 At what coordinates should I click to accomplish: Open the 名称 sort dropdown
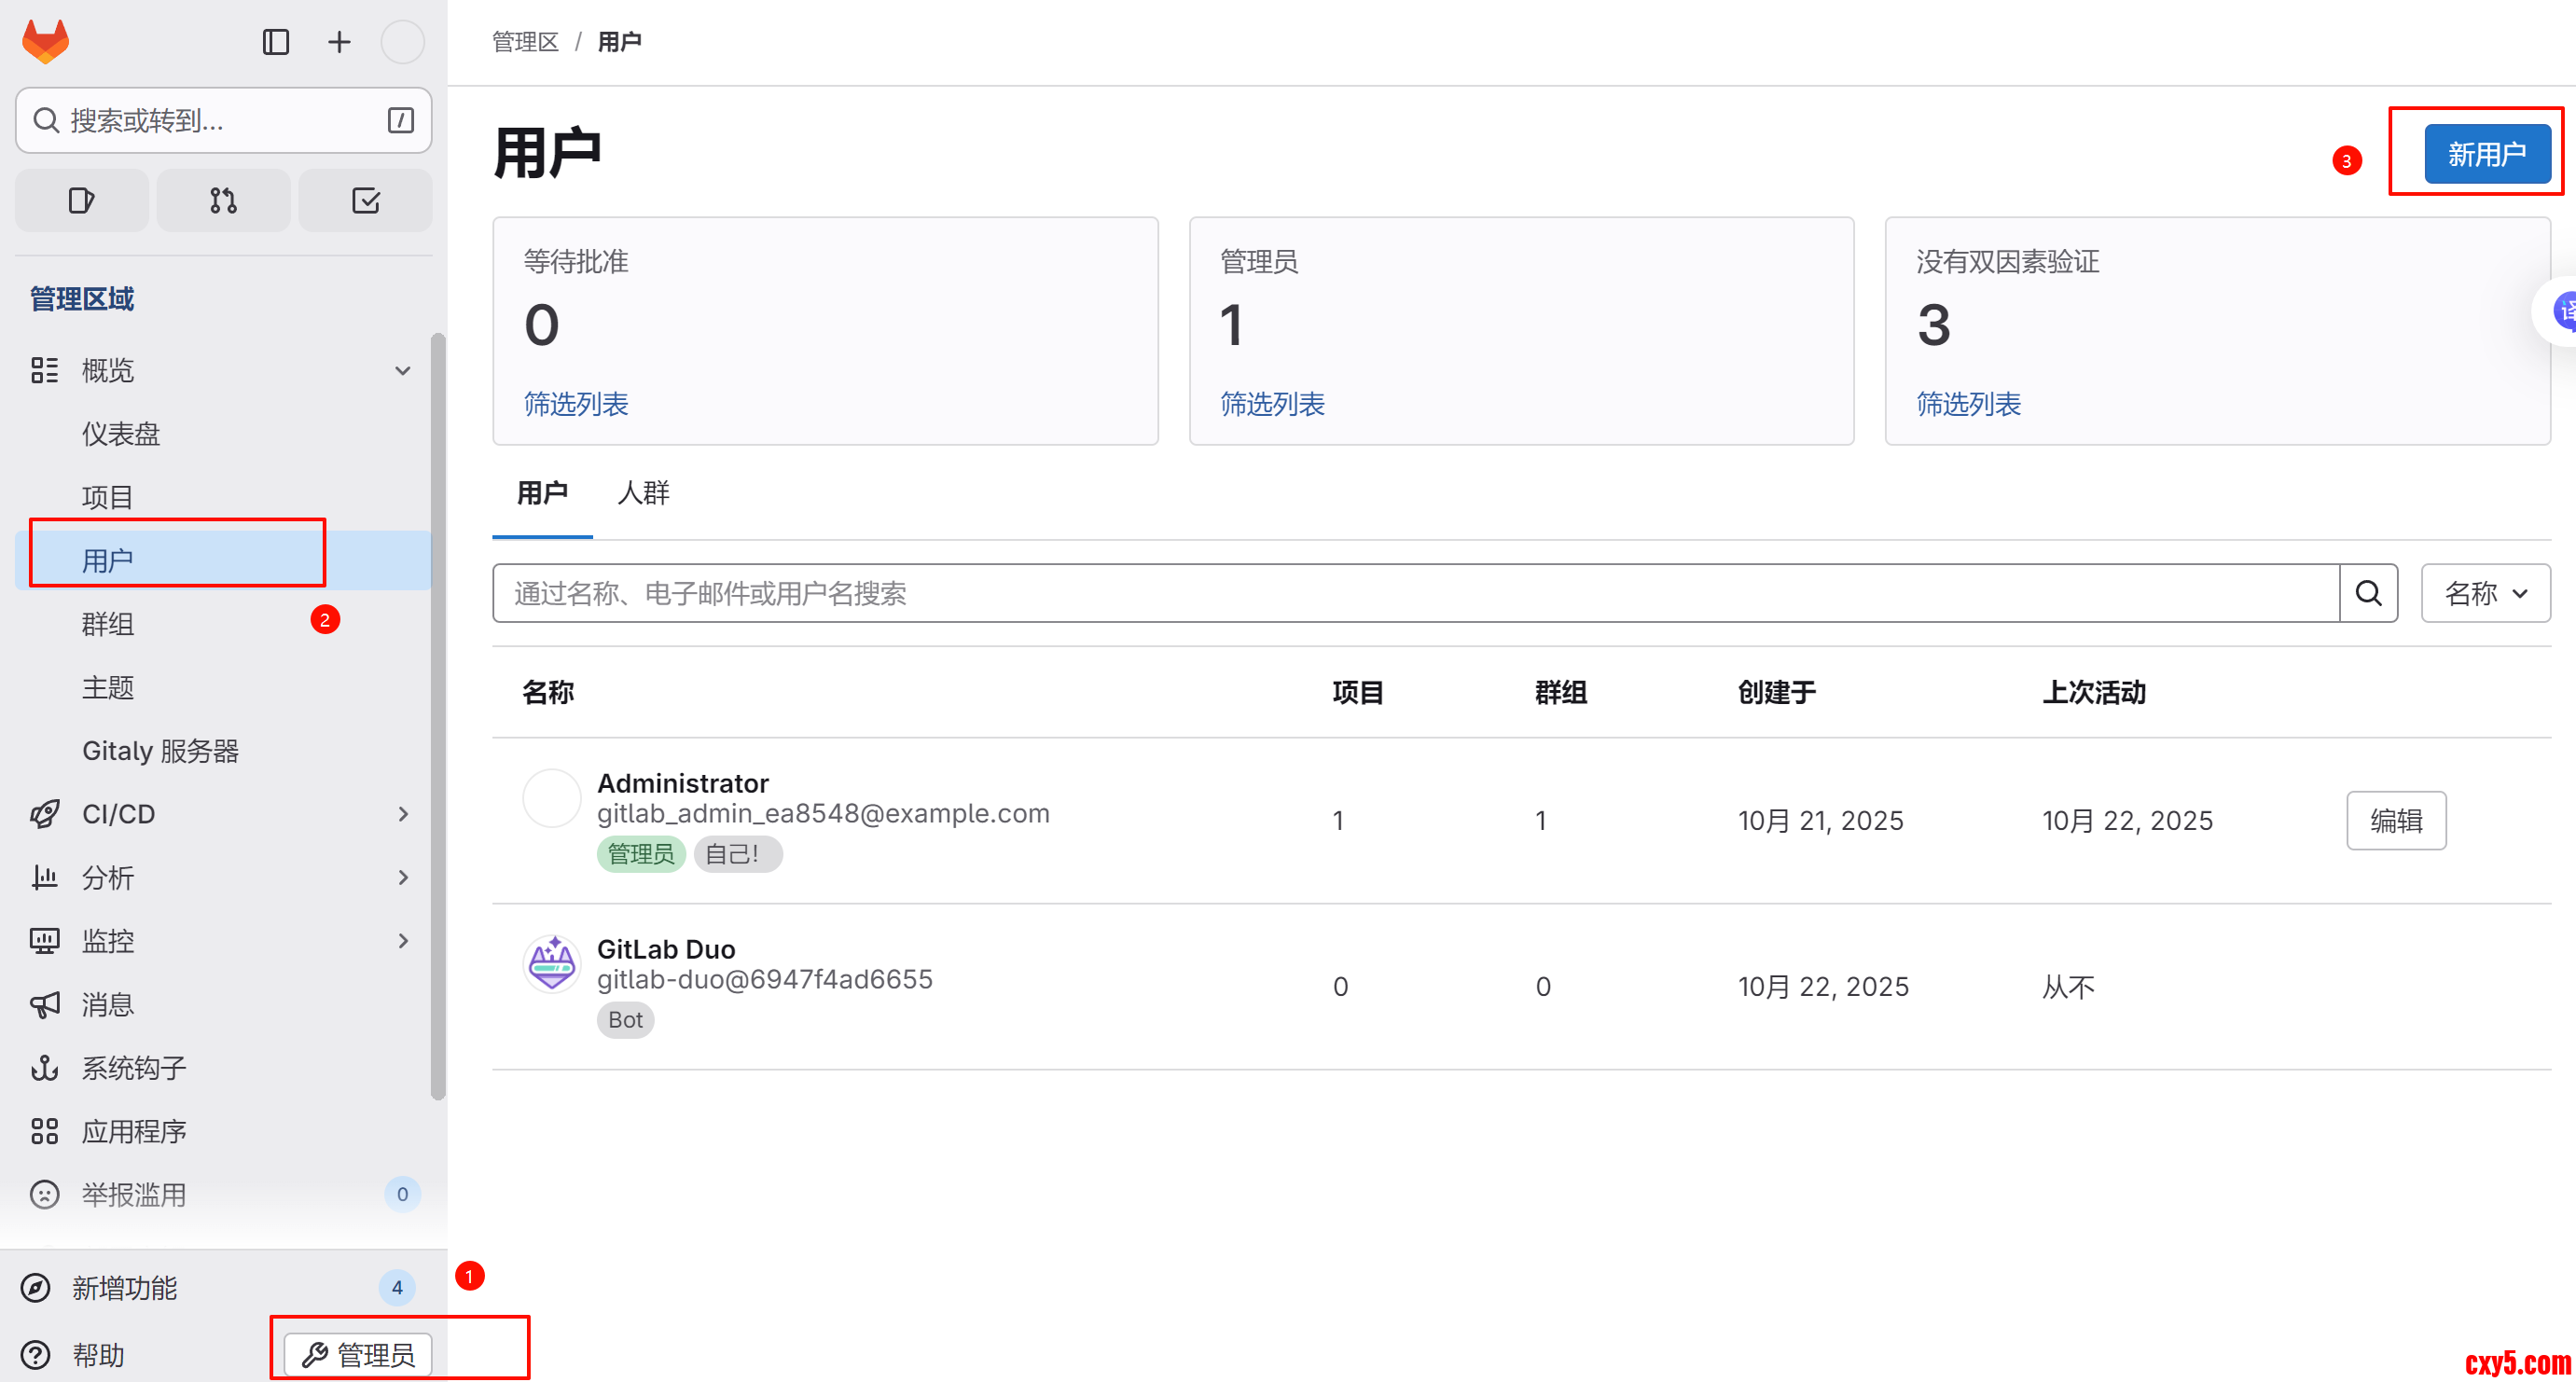tap(2485, 593)
